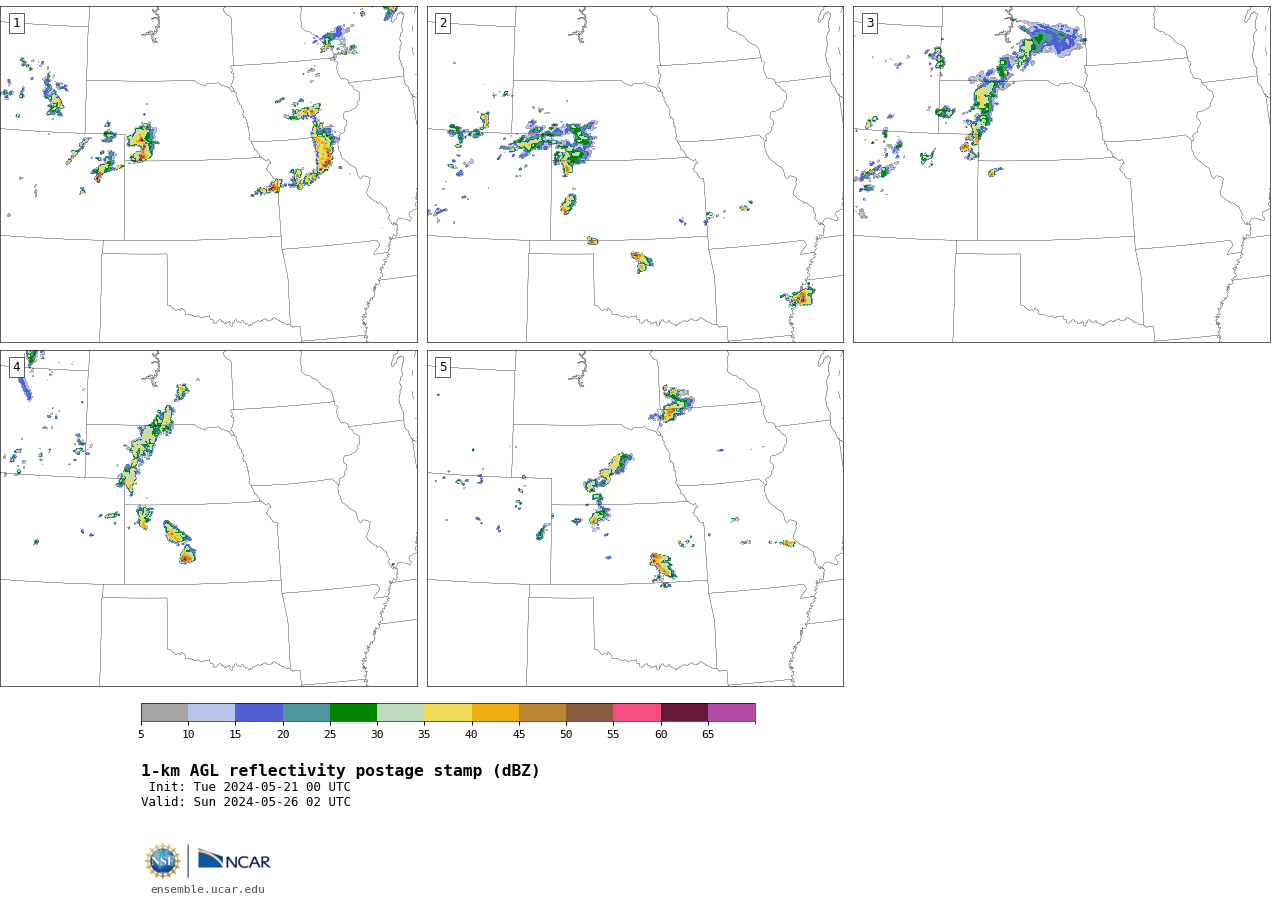
Task: Click the Init time line
Action: click(250, 787)
